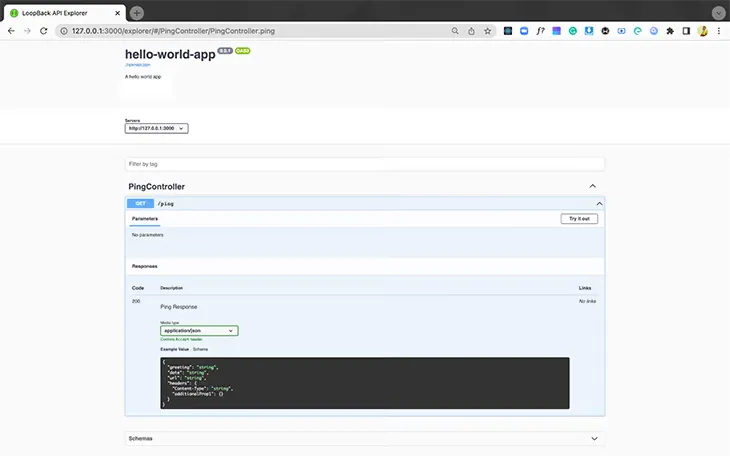Image resolution: width=730 pixels, height=456 pixels.
Task: Click the No parameters text
Action: [x=148, y=235]
